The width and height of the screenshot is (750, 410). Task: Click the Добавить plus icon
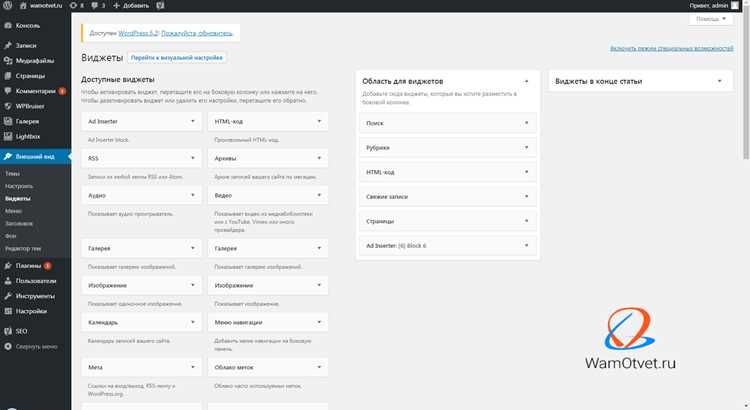click(116, 5)
